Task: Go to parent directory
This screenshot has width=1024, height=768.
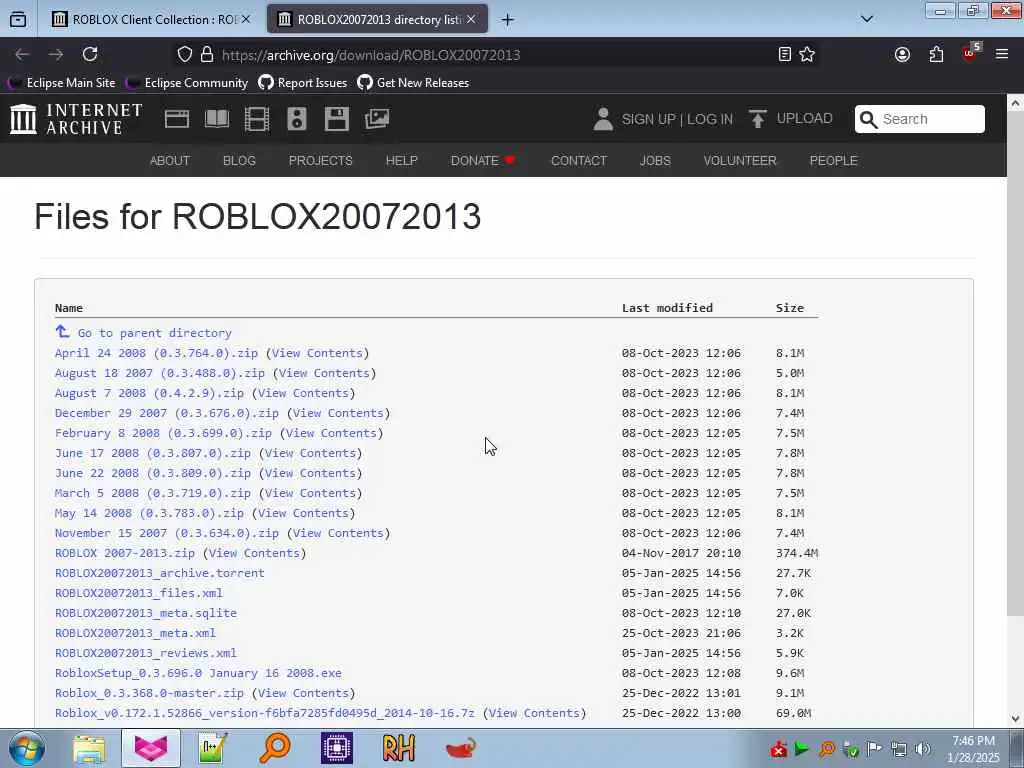Action: (x=154, y=333)
